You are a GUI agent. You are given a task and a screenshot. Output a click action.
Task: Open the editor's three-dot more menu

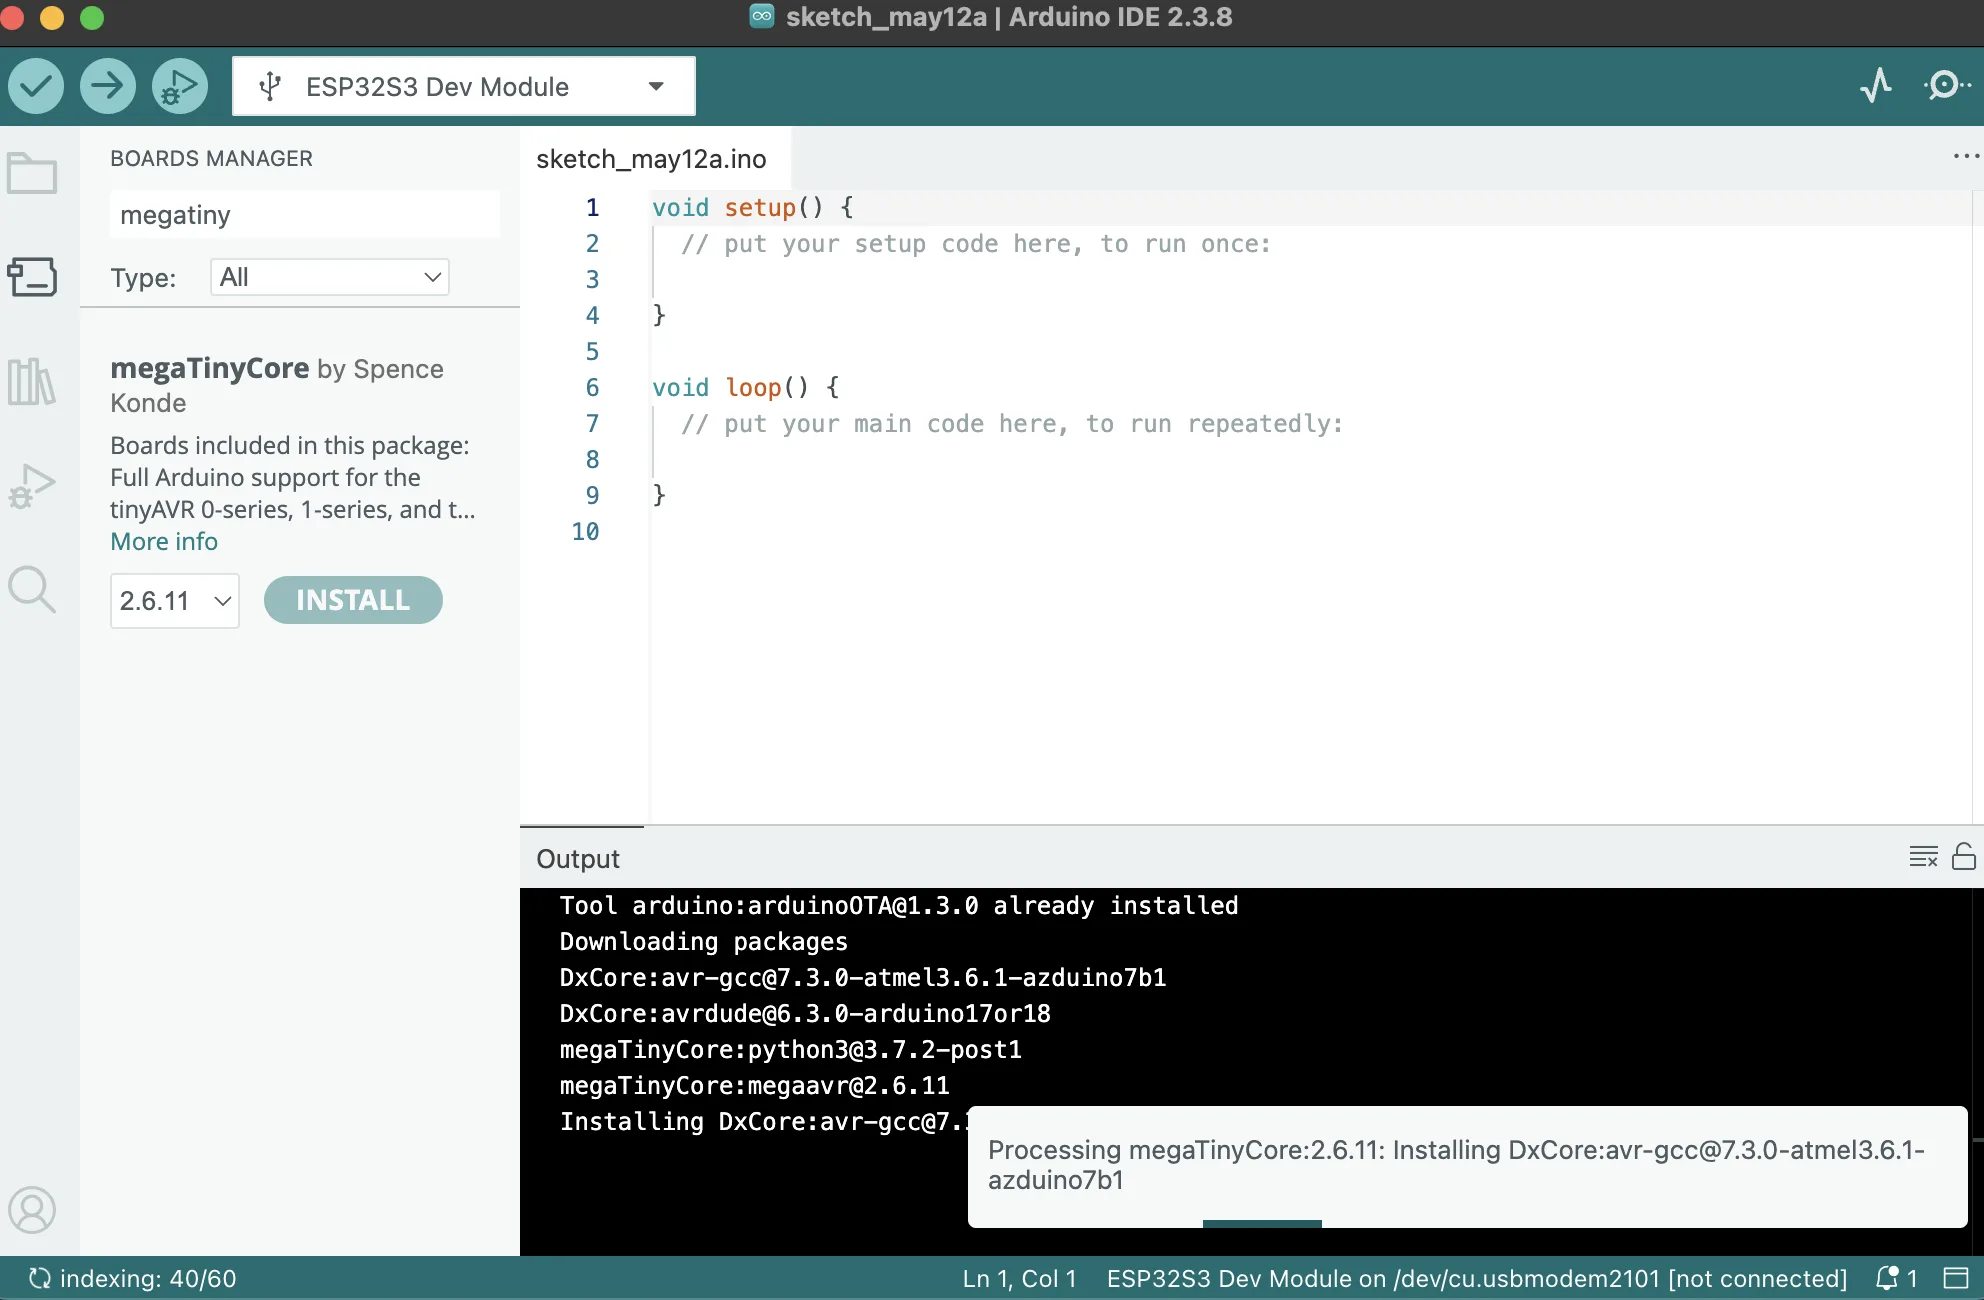click(1965, 156)
